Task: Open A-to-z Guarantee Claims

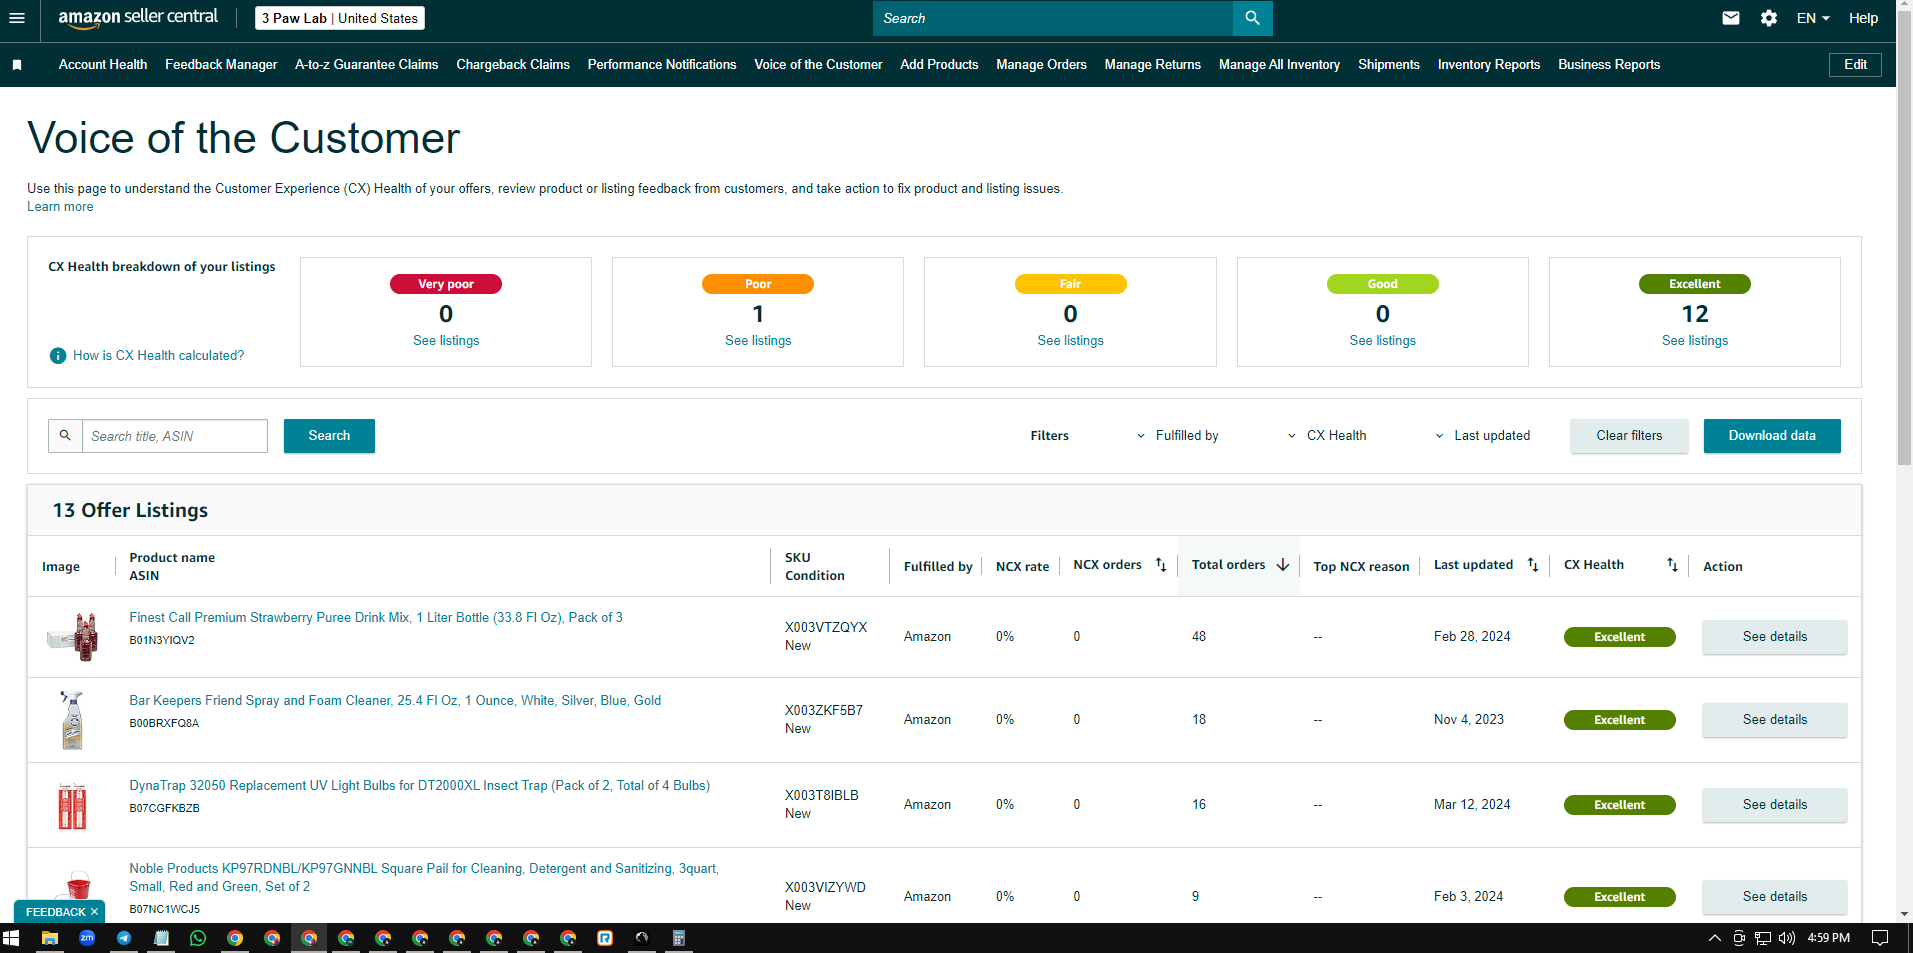Action: pos(366,65)
